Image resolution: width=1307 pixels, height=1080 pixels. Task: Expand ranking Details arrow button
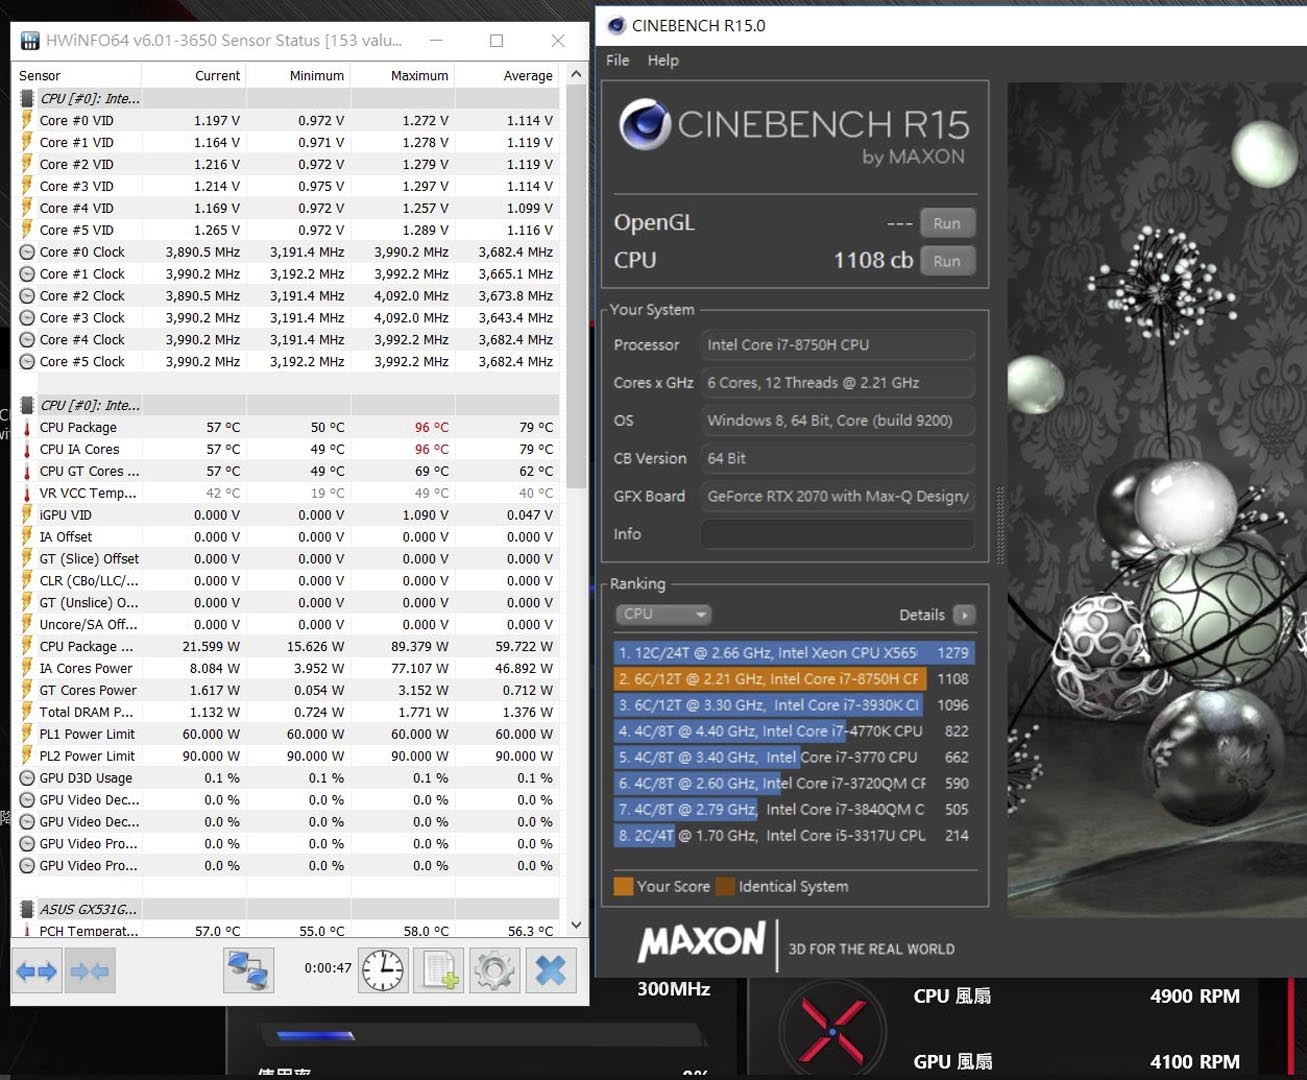point(964,615)
